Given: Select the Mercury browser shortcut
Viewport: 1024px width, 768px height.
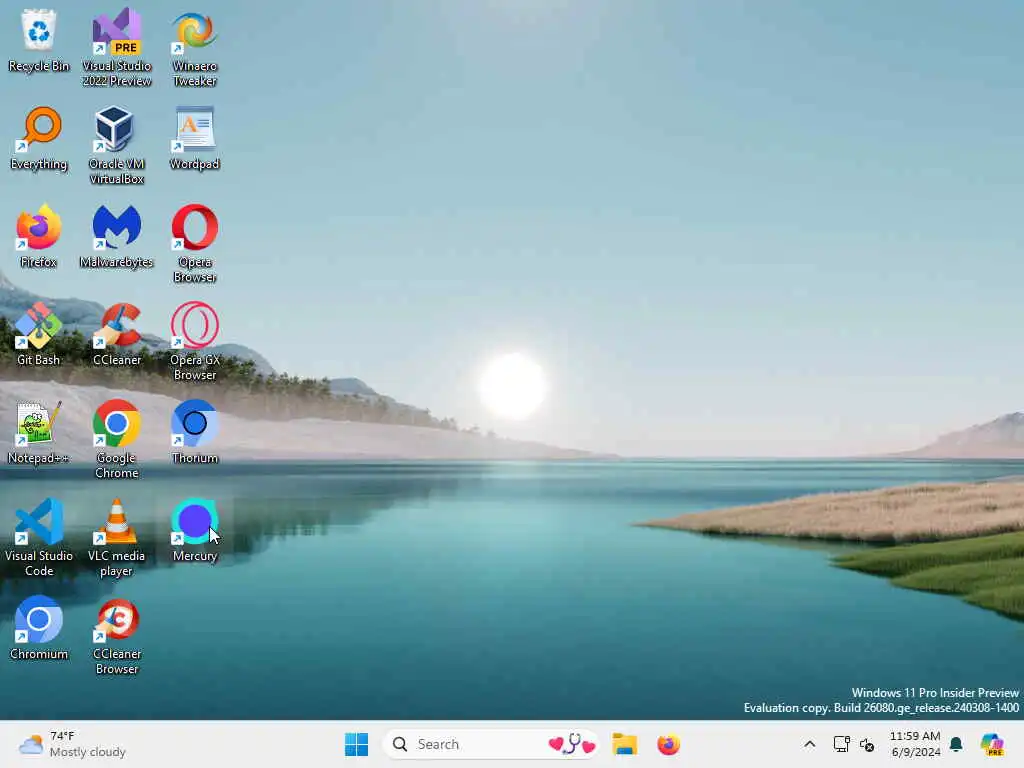Looking at the screenshot, I should click(x=195, y=531).
